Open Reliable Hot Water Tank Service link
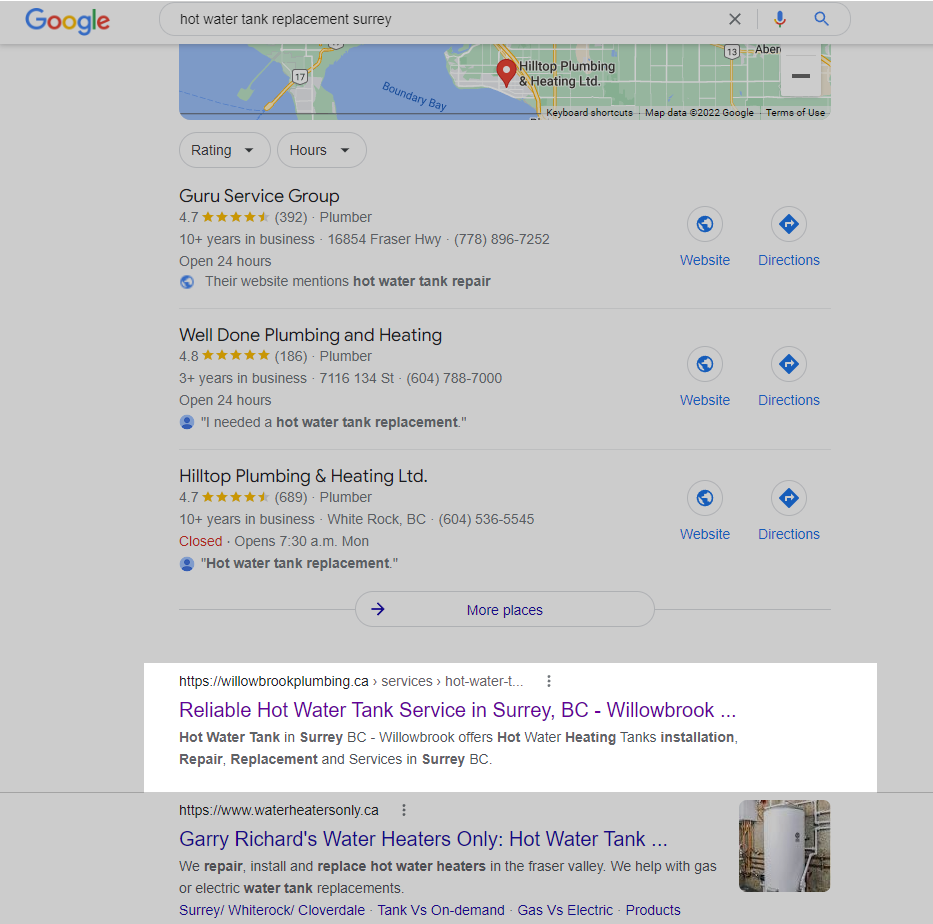 coord(458,710)
